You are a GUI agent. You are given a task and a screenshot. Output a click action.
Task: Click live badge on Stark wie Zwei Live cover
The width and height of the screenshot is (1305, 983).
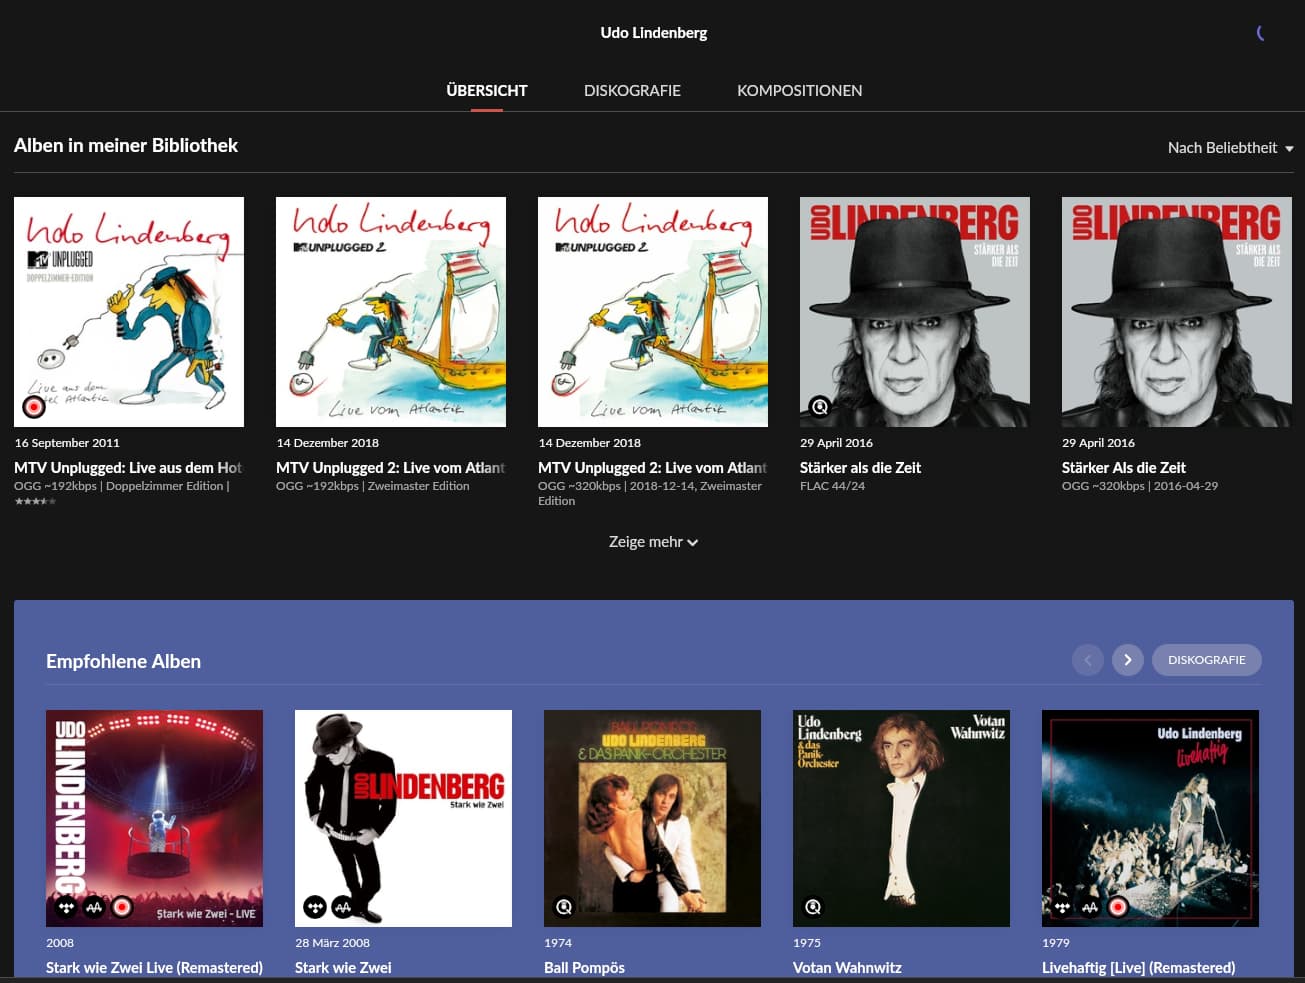click(122, 907)
